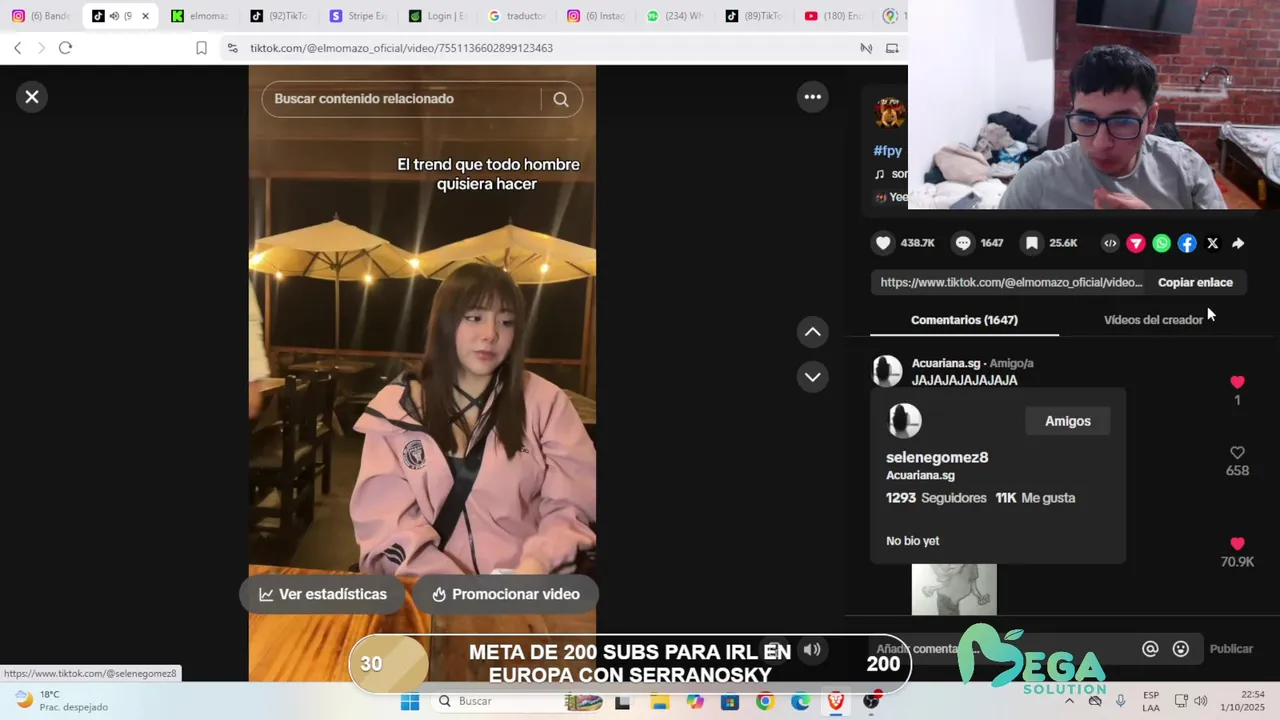Unlike the comment with 1 like
This screenshot has height=720, width=1280.
click(1237, 382)
